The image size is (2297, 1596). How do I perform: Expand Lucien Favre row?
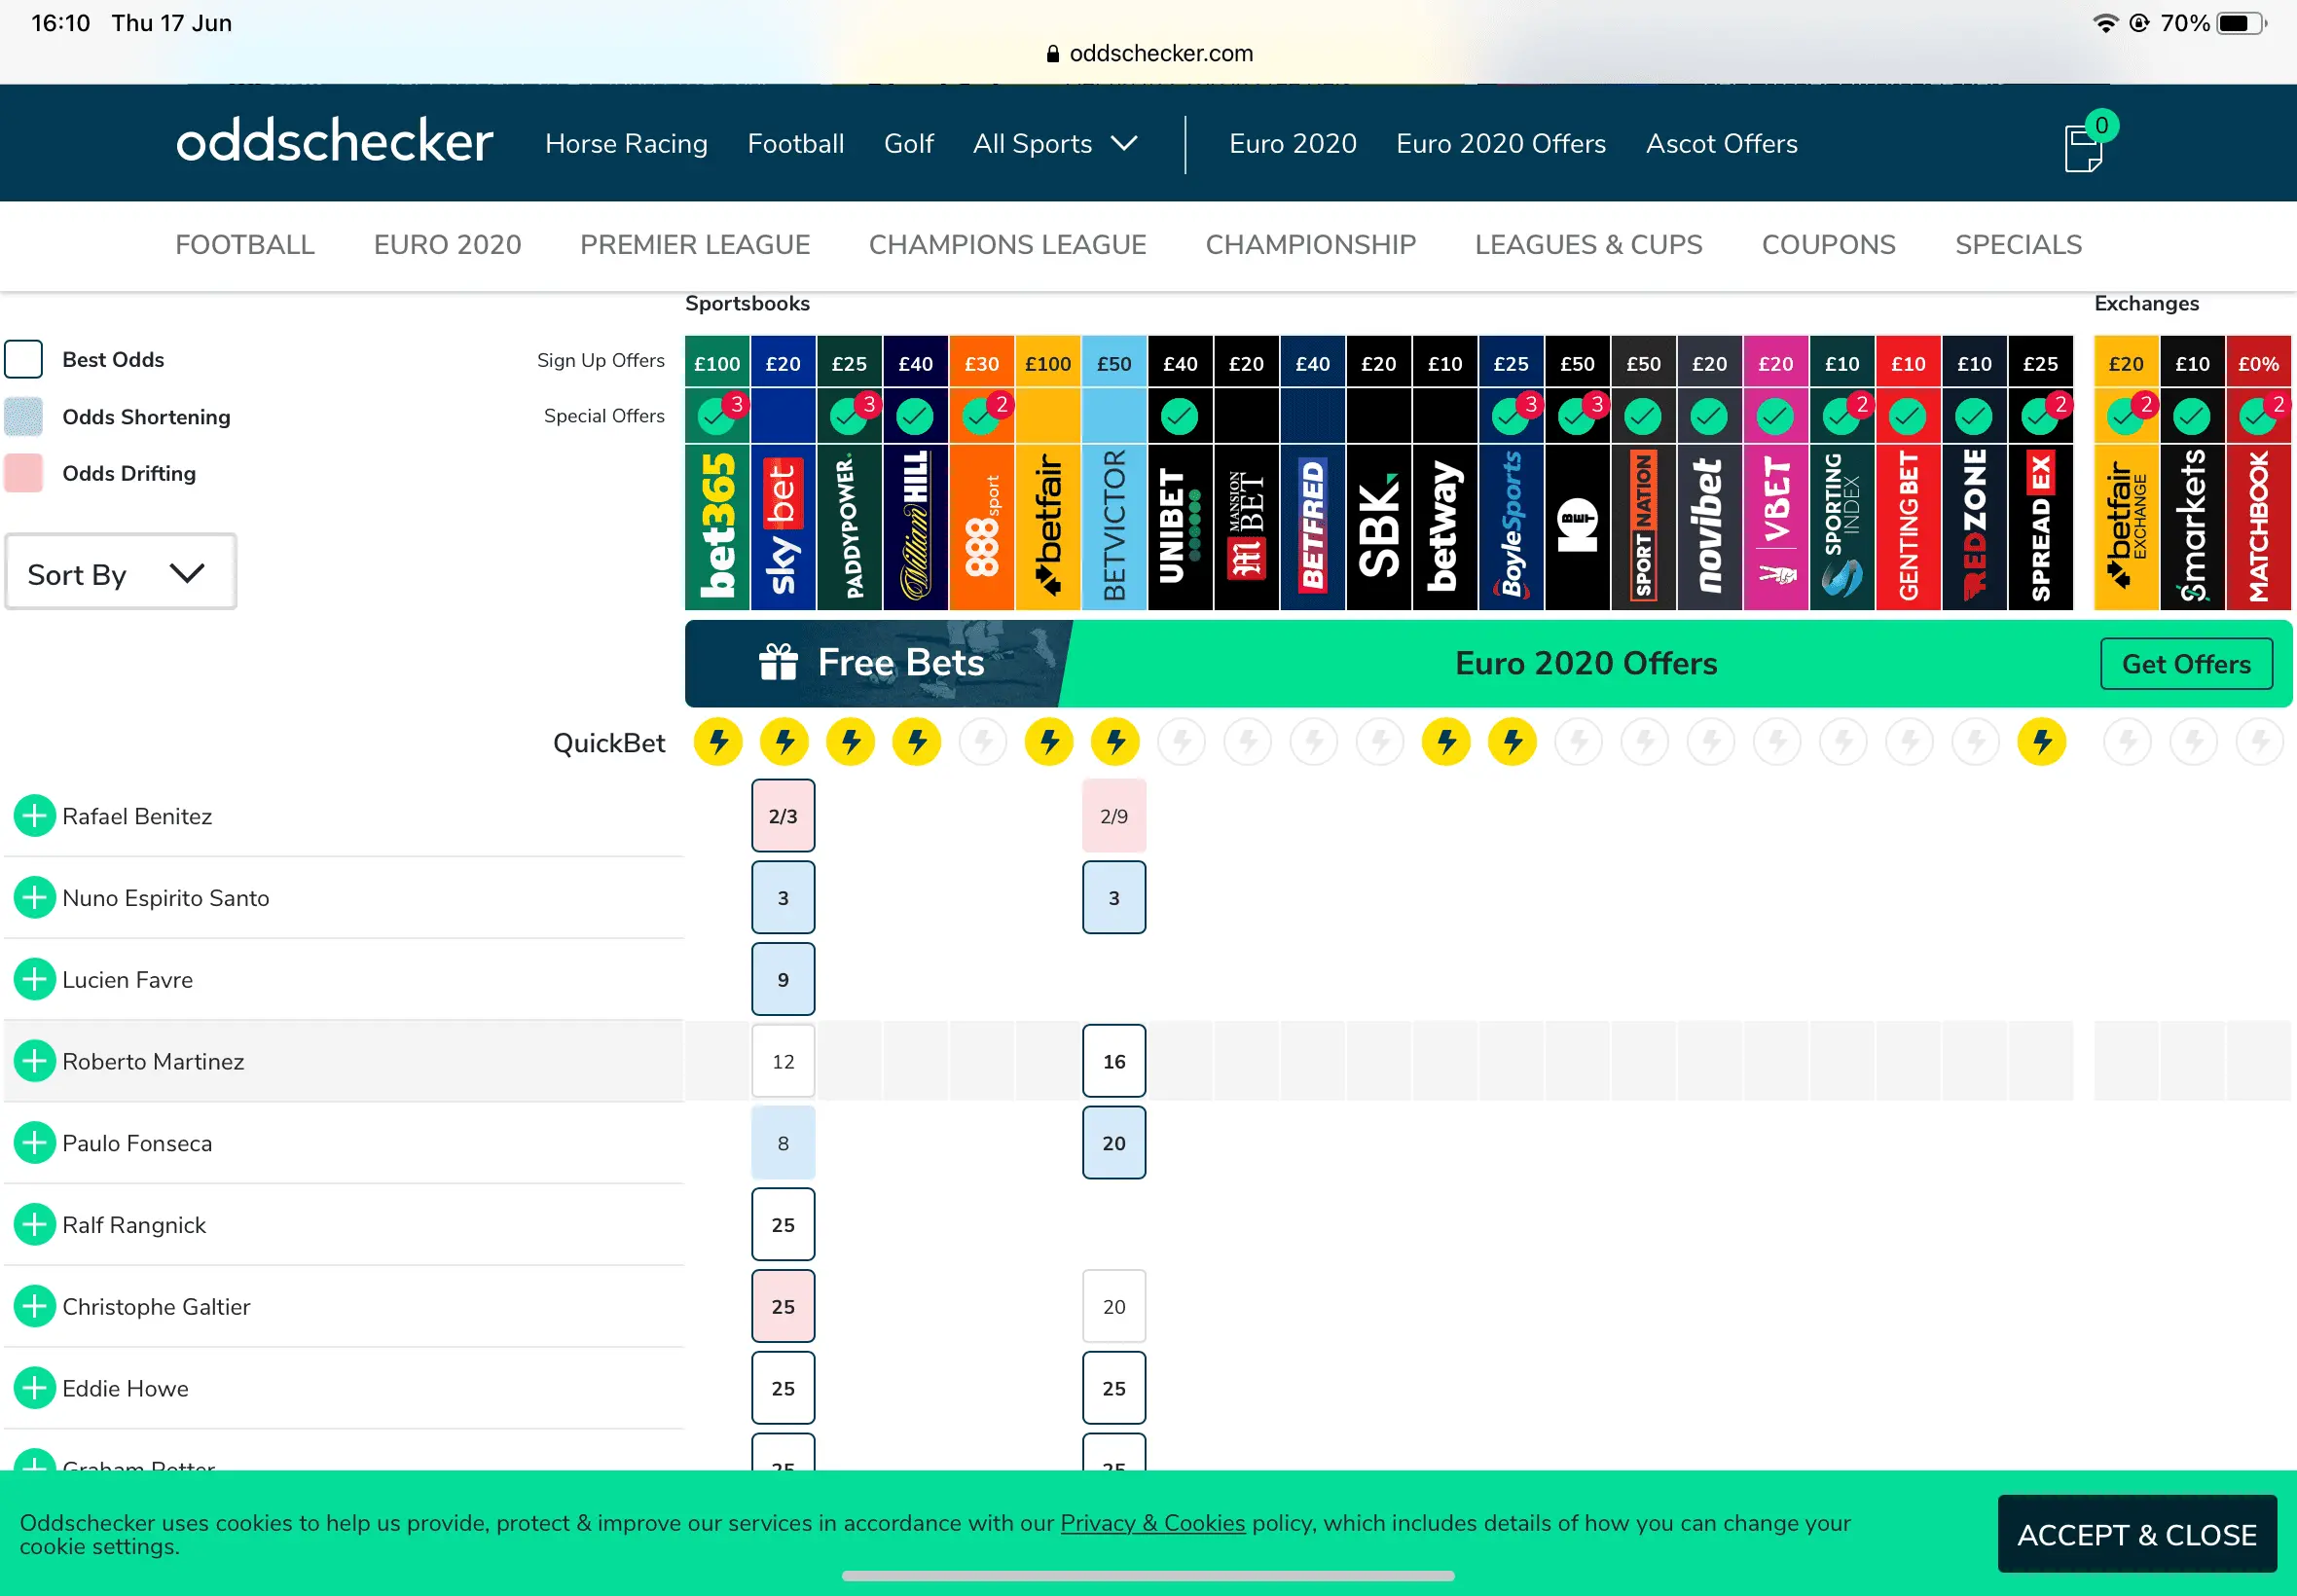pos(35,979)
